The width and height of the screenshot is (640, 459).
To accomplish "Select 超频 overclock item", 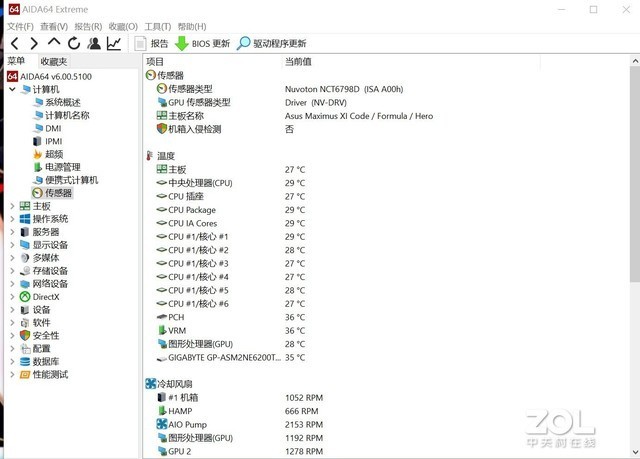I will (48, 154).
